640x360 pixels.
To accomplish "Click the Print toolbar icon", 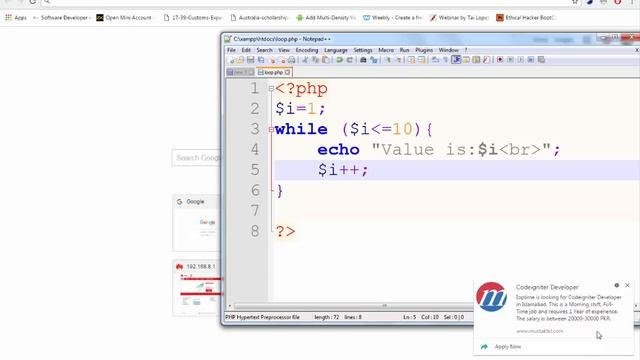I will click(291, 60).
